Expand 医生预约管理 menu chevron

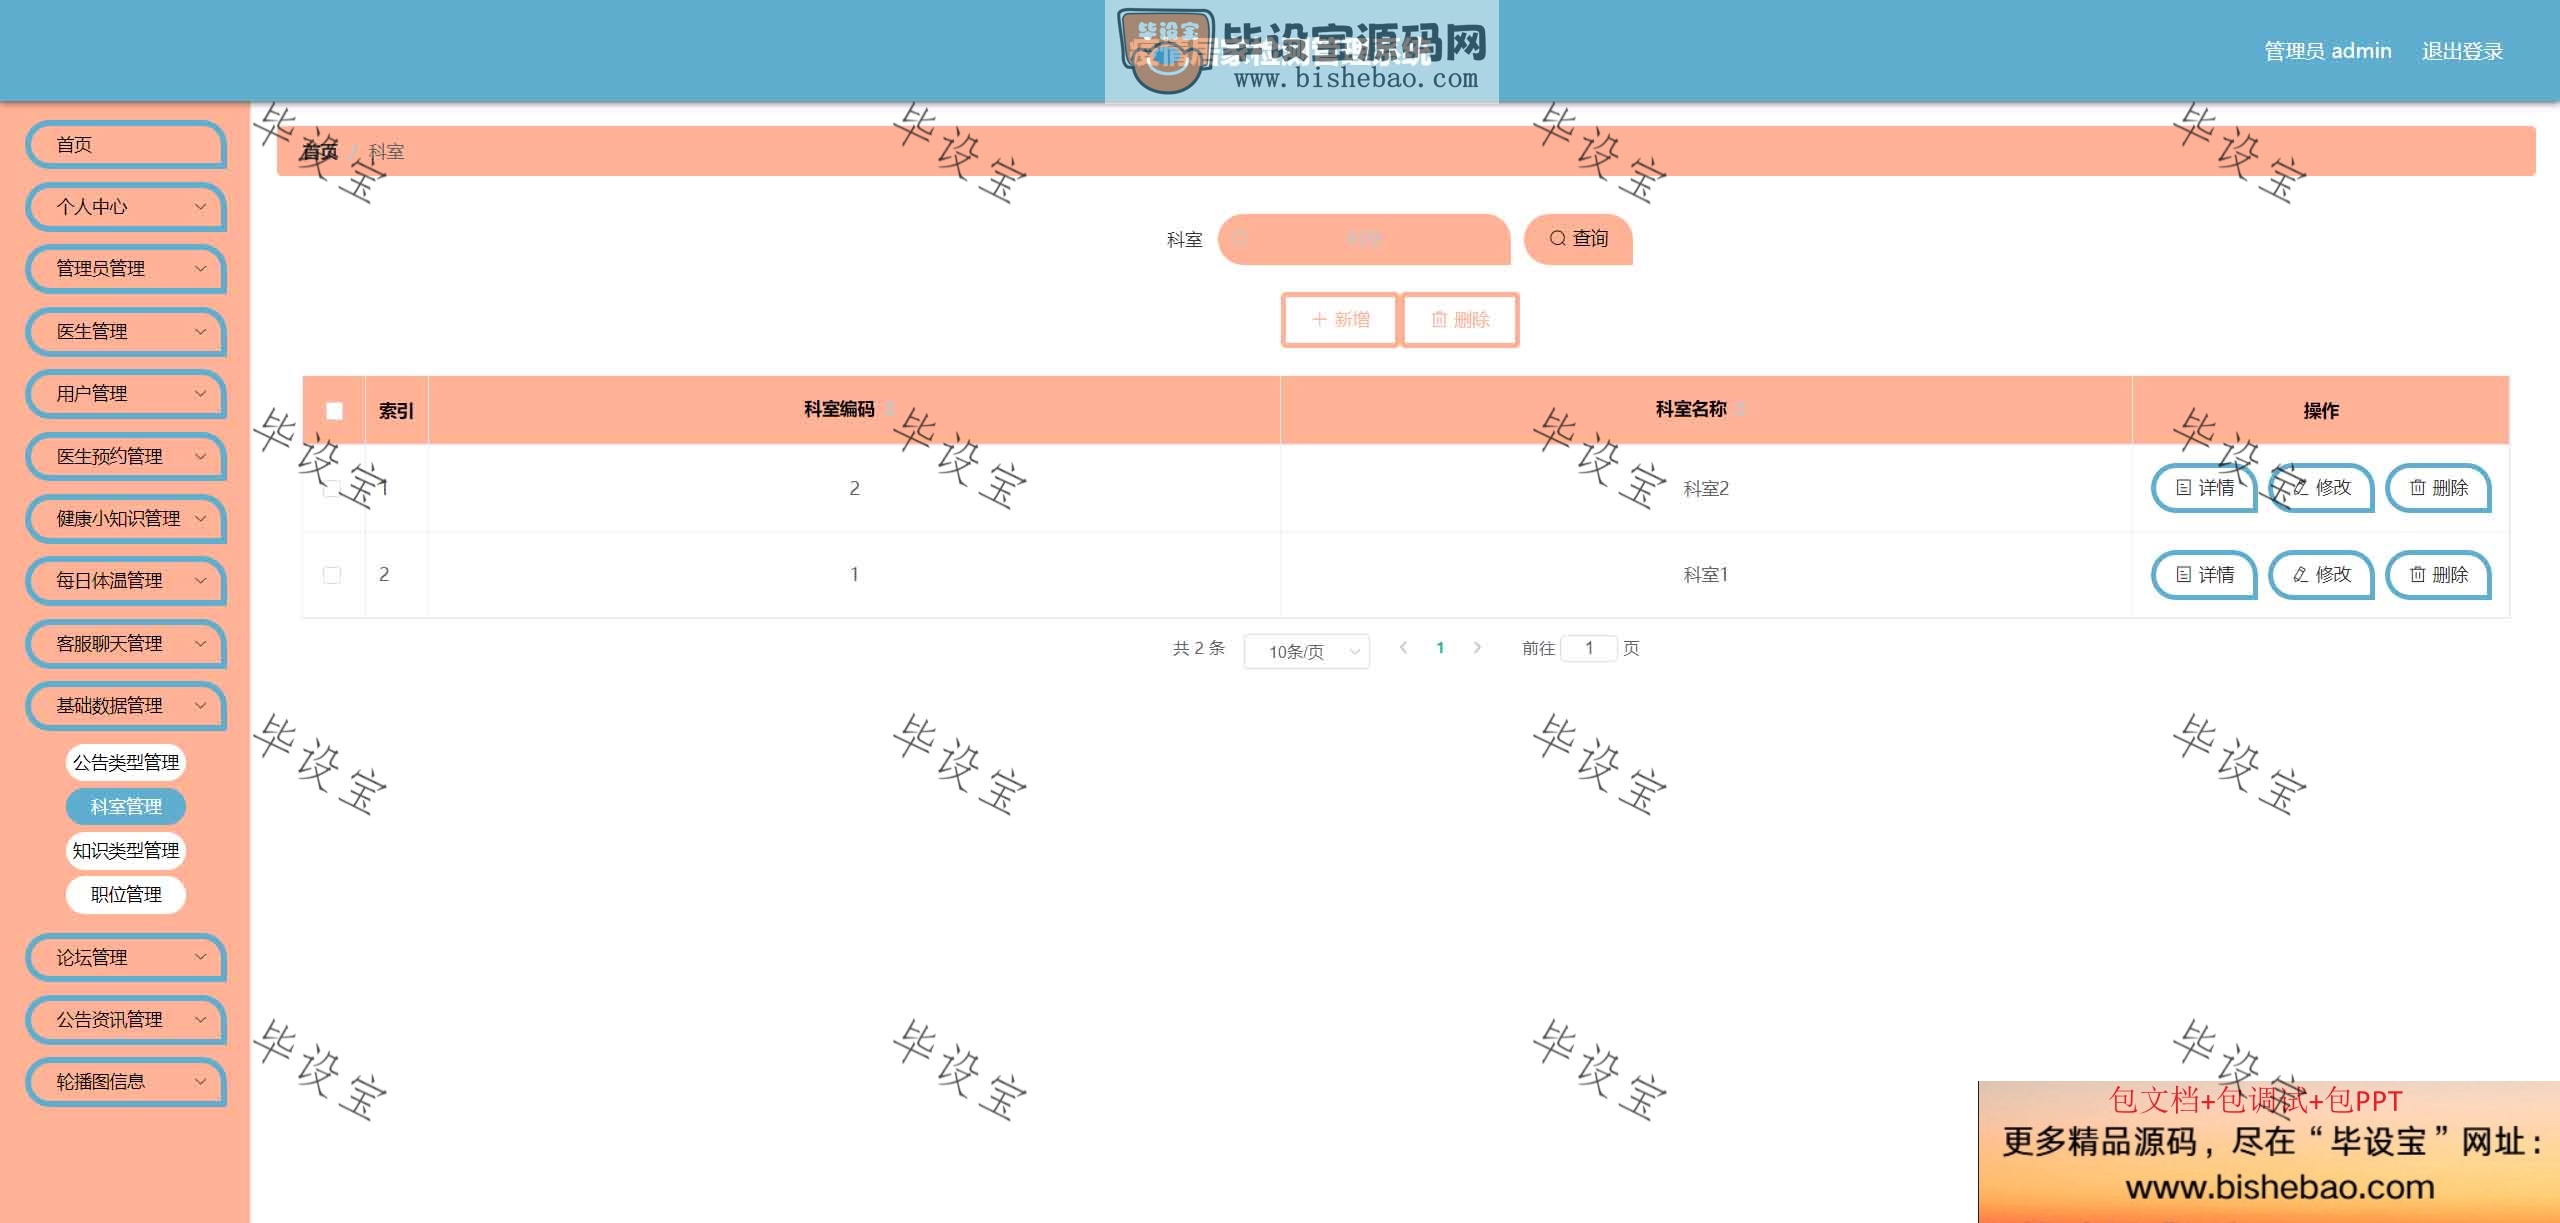pos(200,457)
